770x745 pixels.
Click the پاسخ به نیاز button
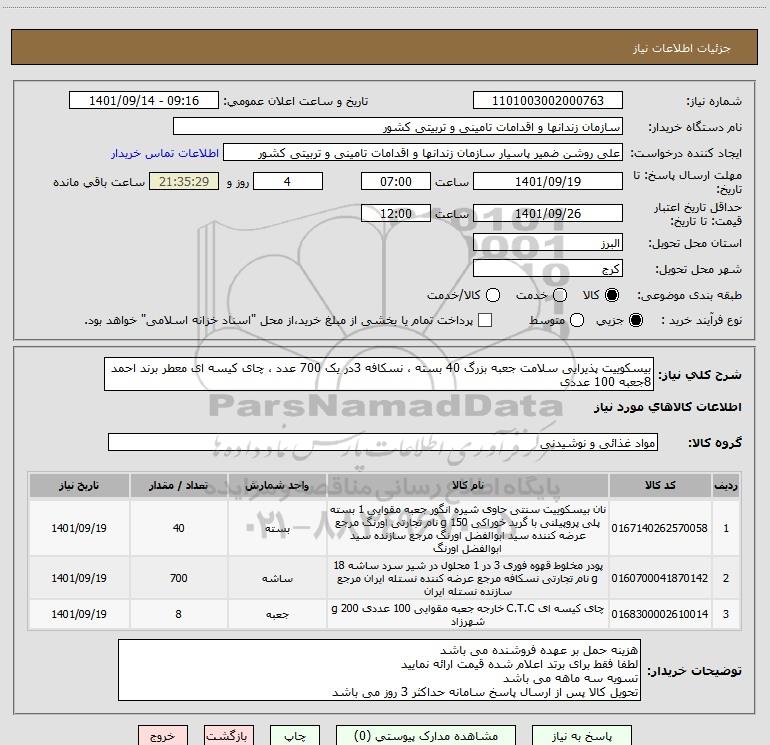tap(582, 736)
